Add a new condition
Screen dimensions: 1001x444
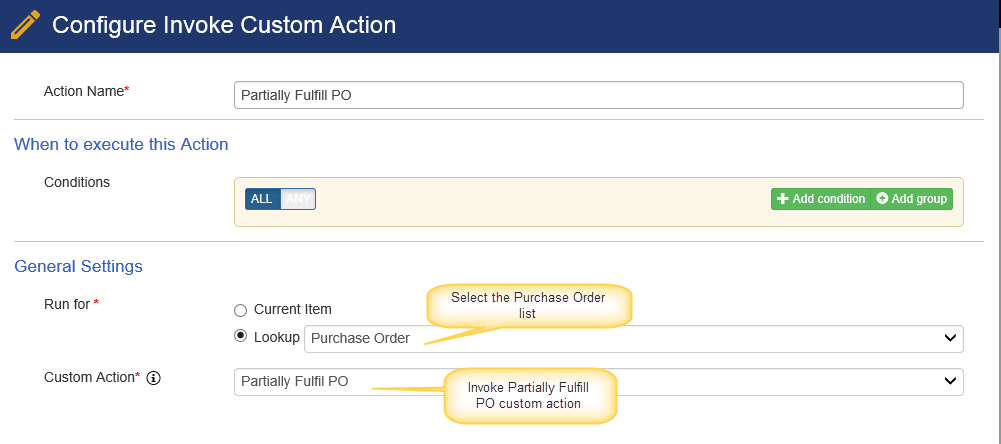821,199
